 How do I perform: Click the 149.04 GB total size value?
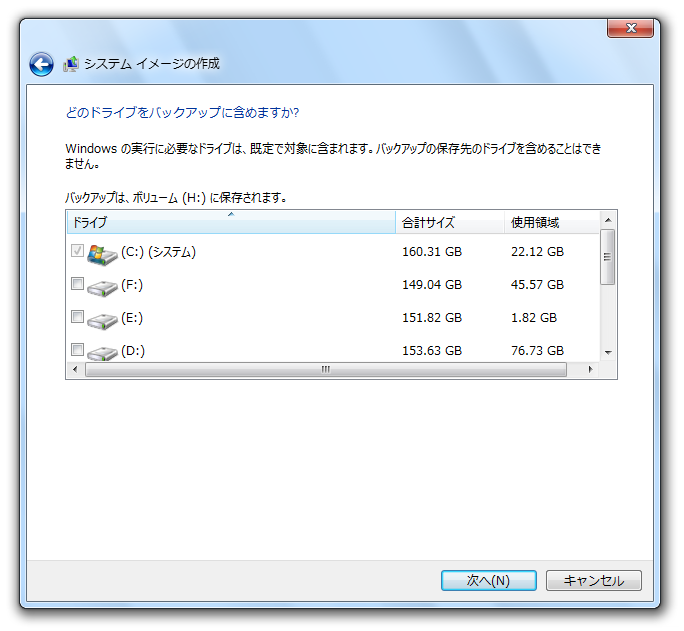432,285
